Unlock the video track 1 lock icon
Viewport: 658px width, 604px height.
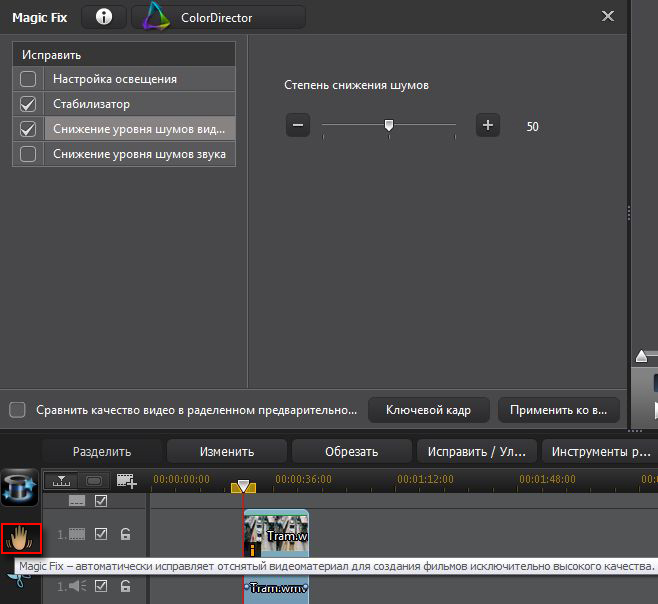click(126, 534)
